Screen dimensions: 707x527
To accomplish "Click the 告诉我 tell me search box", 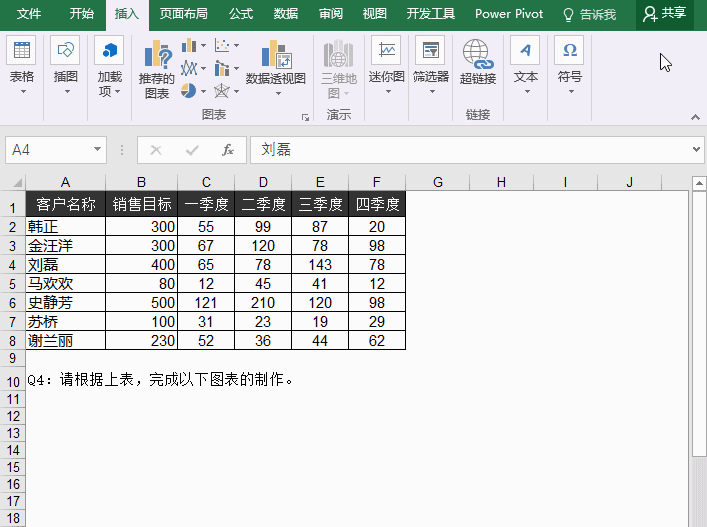I will 589,14.
